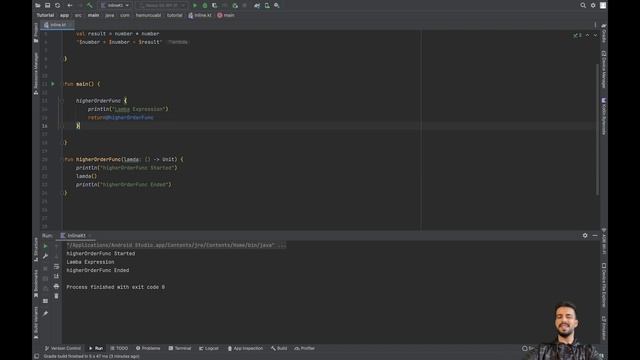Open the Logcat tool window

[x=209, y=348]
